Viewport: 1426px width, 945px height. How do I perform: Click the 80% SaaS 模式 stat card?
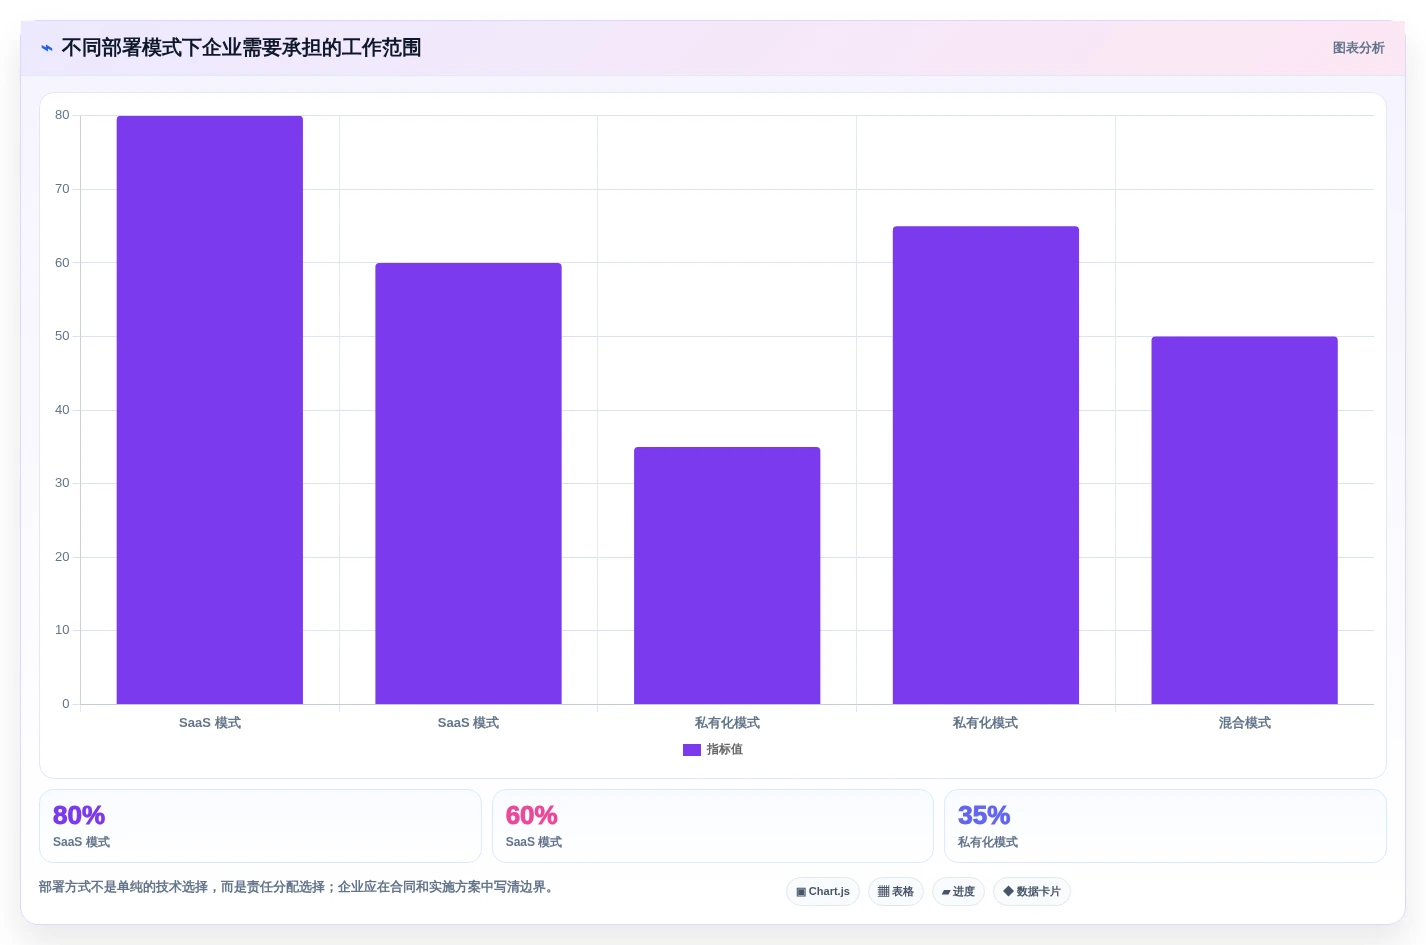(x=260, y=826)
